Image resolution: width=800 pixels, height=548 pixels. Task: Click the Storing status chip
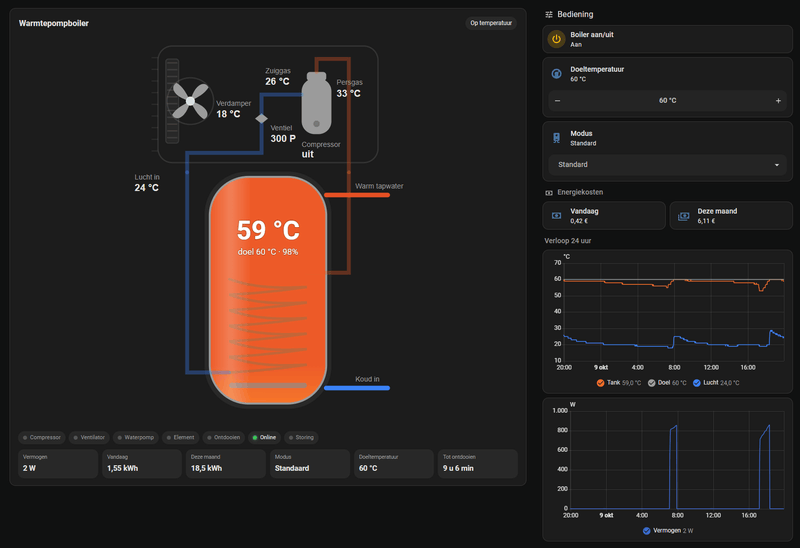tap(301, 437)
